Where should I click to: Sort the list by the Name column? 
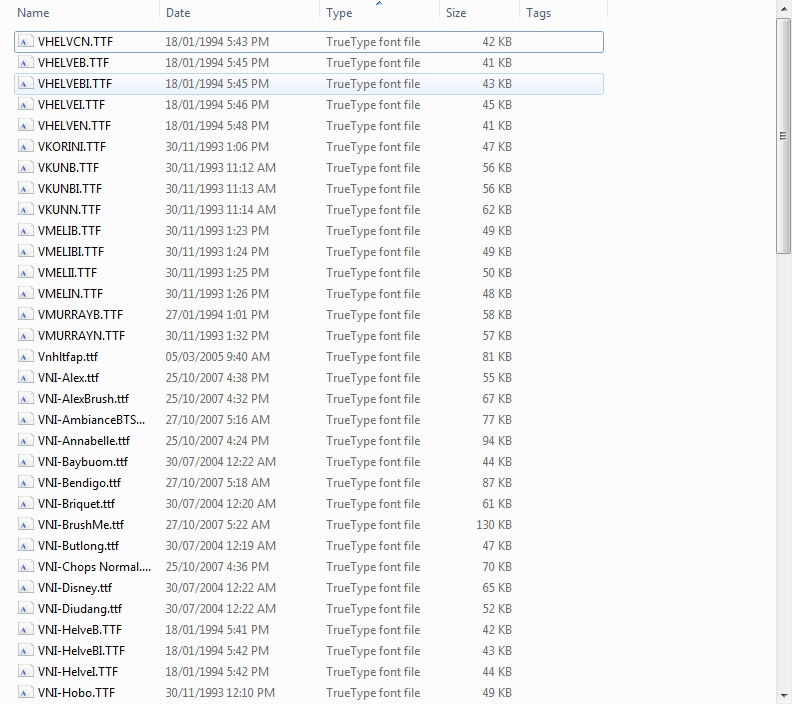[x=33, y=13]
